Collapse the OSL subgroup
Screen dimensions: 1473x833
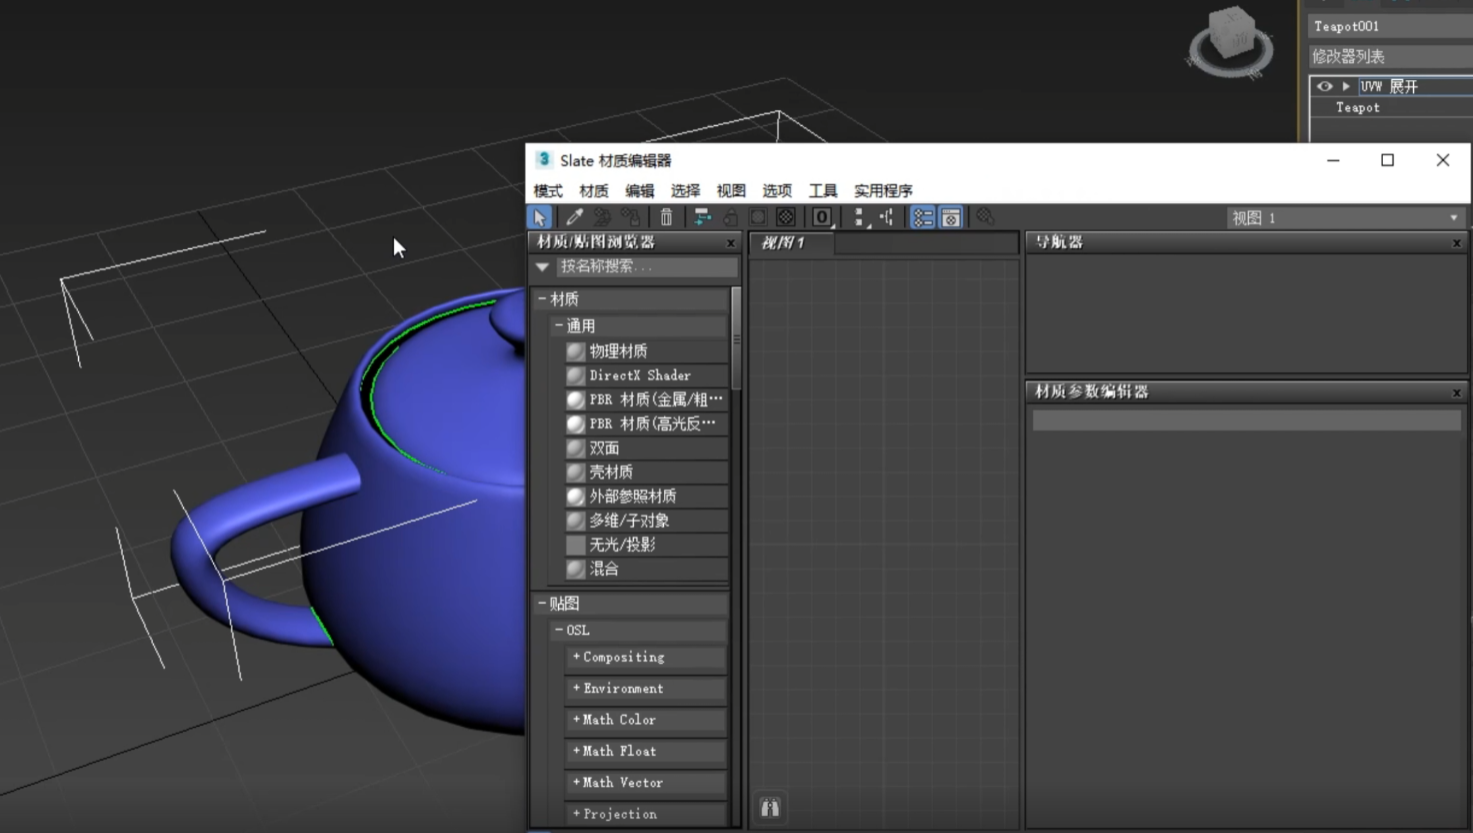pyautogui.click(x=559, y=630)
